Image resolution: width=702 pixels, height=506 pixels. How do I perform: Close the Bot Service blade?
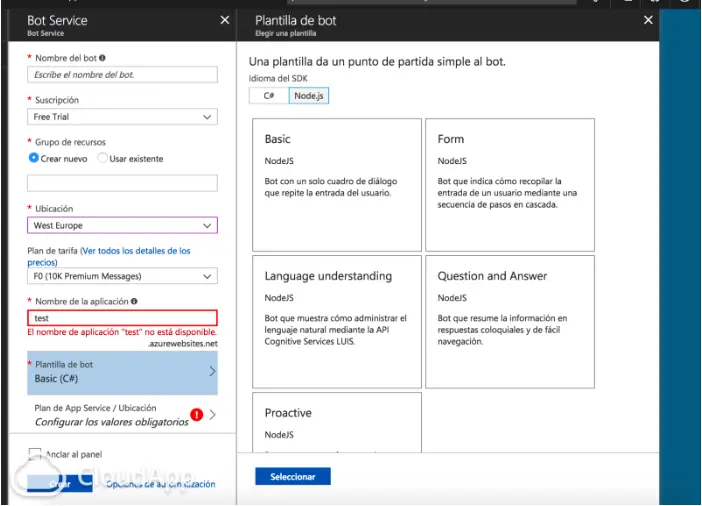click(225, 20)
